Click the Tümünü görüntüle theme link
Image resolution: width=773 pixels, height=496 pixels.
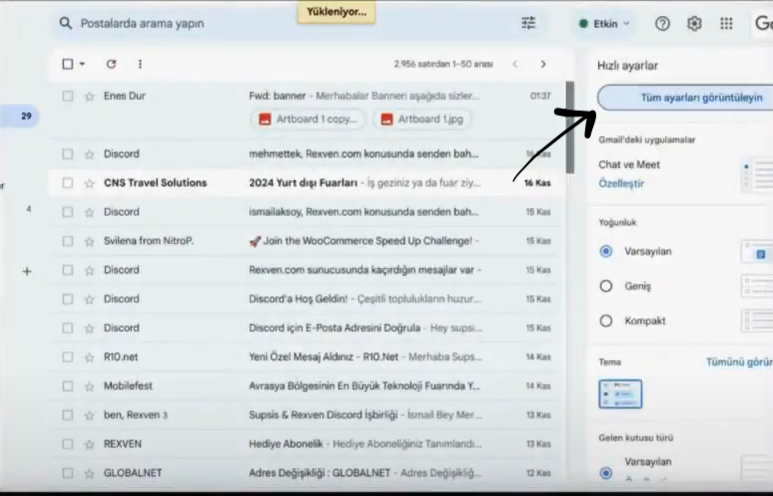click(x=739, y=362)
